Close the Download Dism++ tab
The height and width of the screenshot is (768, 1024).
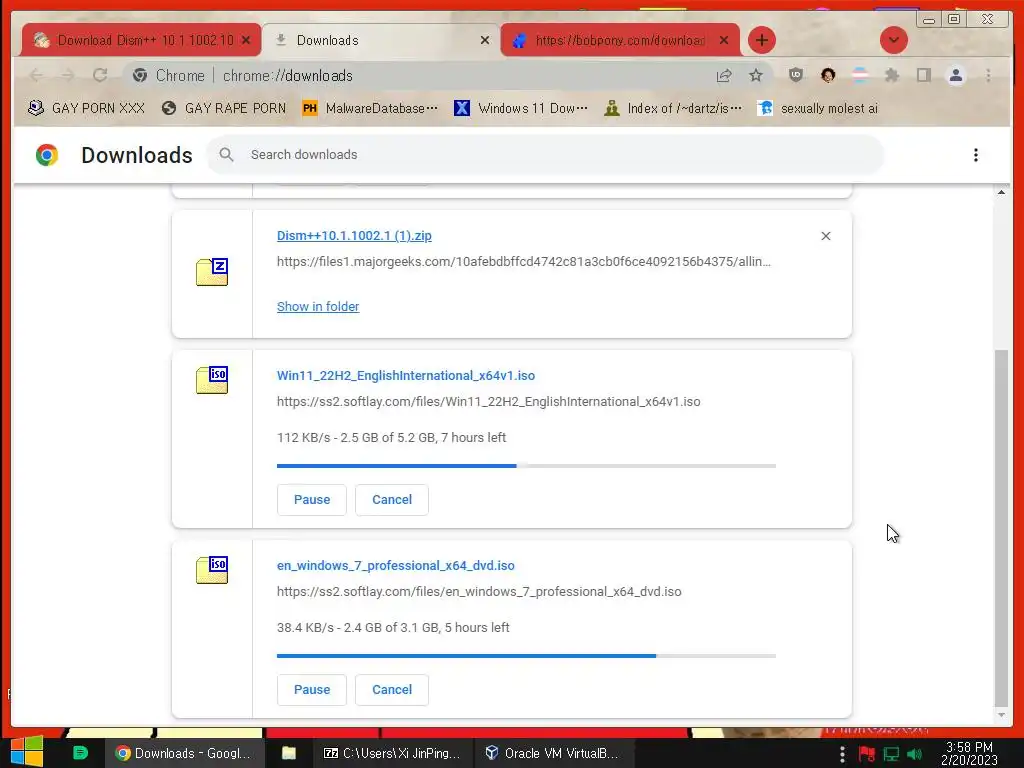click(x=246, y=40)
